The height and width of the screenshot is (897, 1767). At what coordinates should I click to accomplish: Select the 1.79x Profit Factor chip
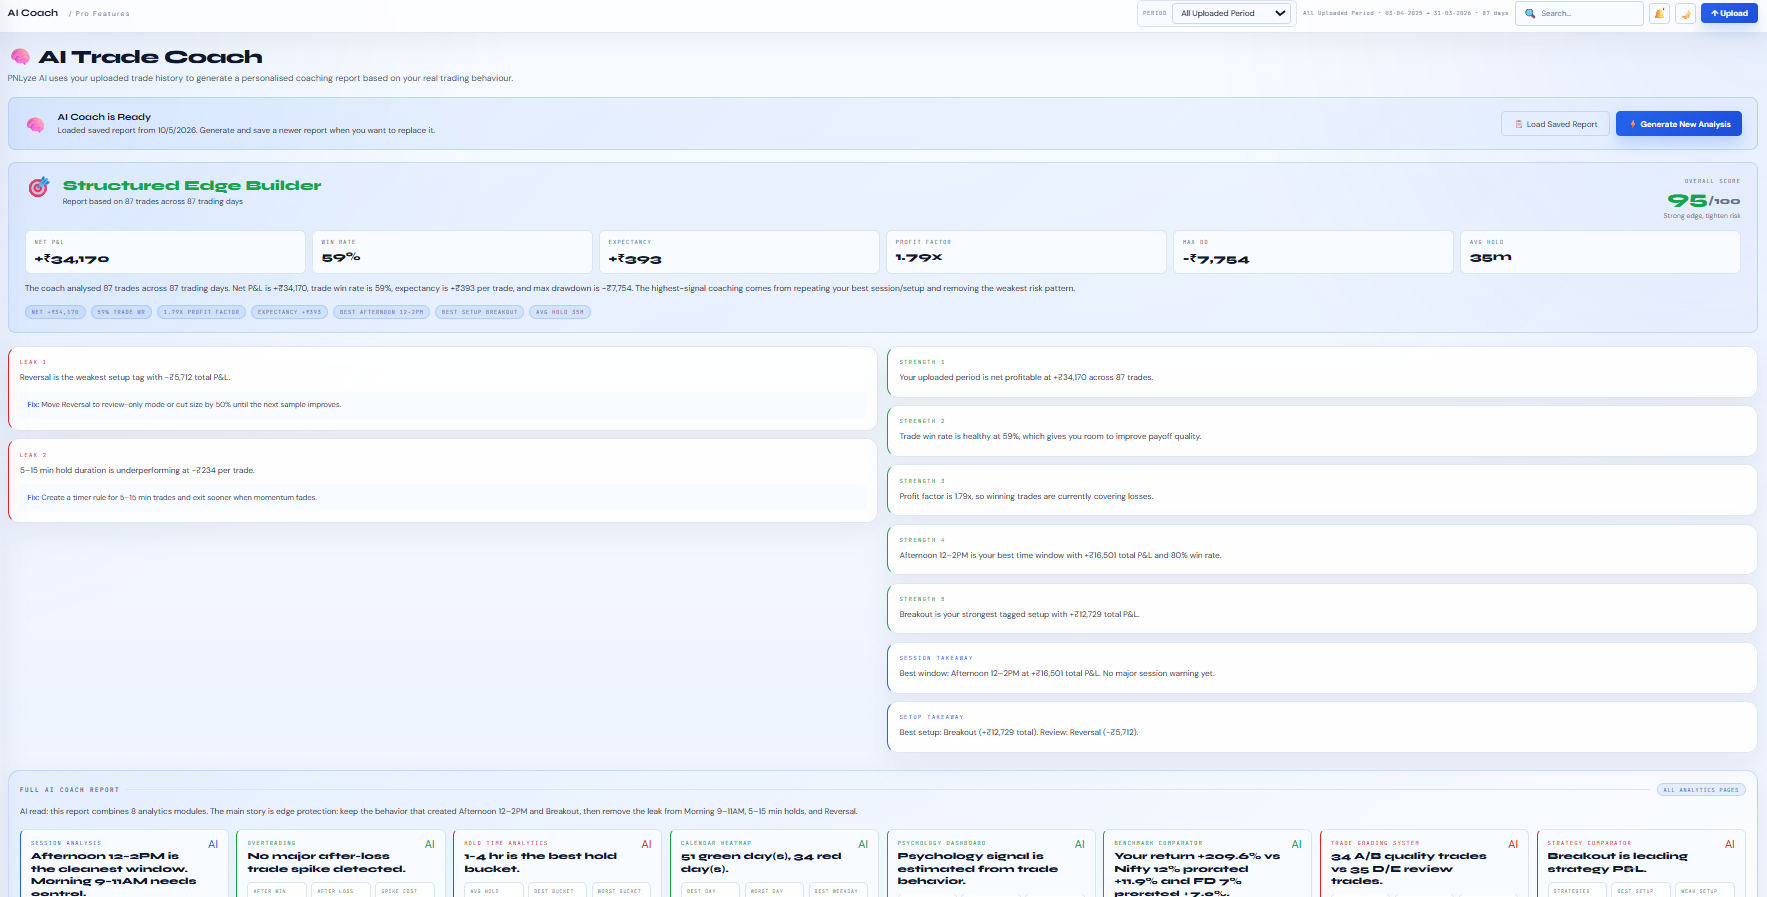(201, 312)
